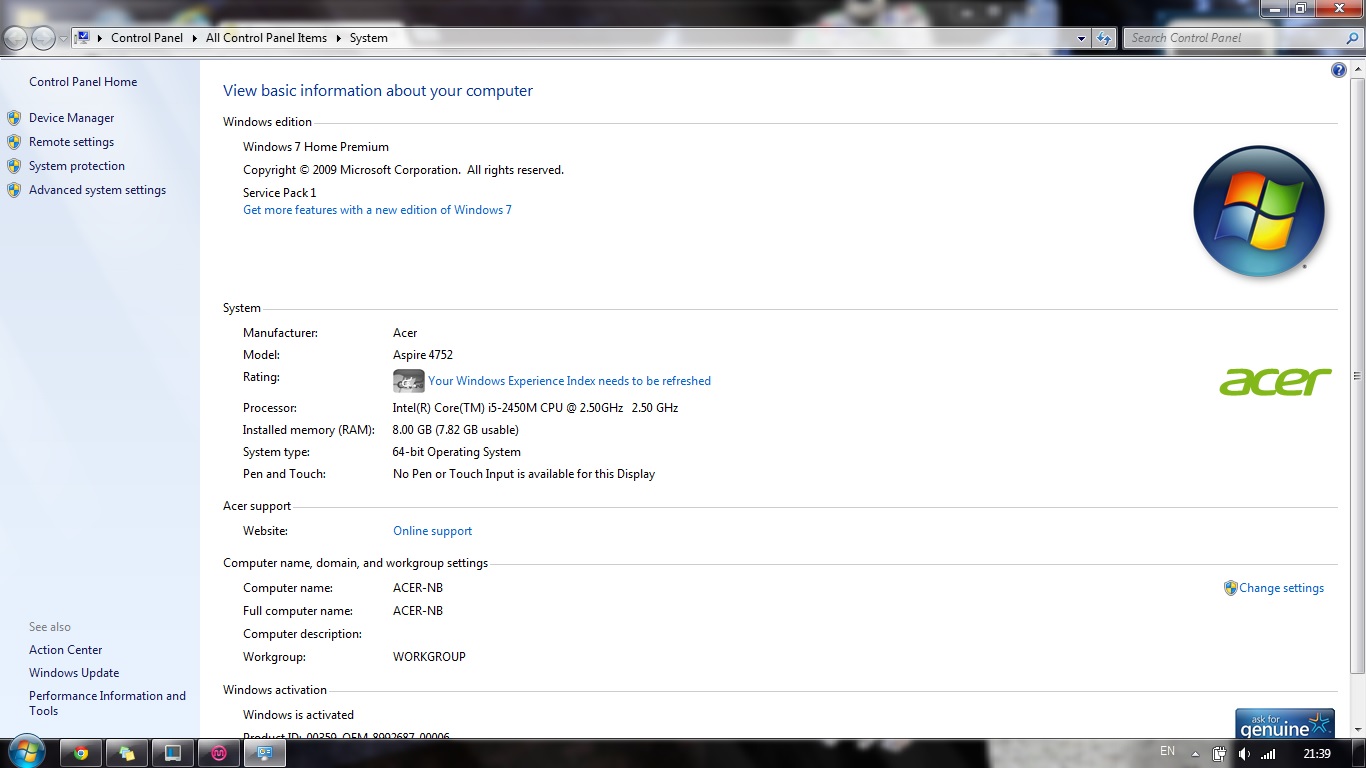Refresh the System page
Image resolution: width=1366 pixels, height=768 pixels.
(1104, 38)
